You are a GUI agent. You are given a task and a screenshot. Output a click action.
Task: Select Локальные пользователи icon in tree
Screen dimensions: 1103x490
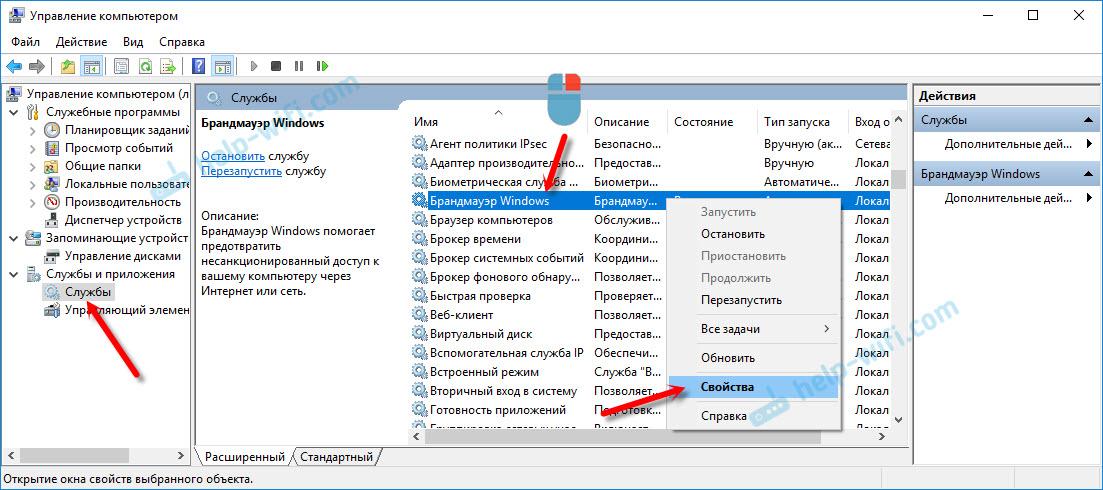52,184
